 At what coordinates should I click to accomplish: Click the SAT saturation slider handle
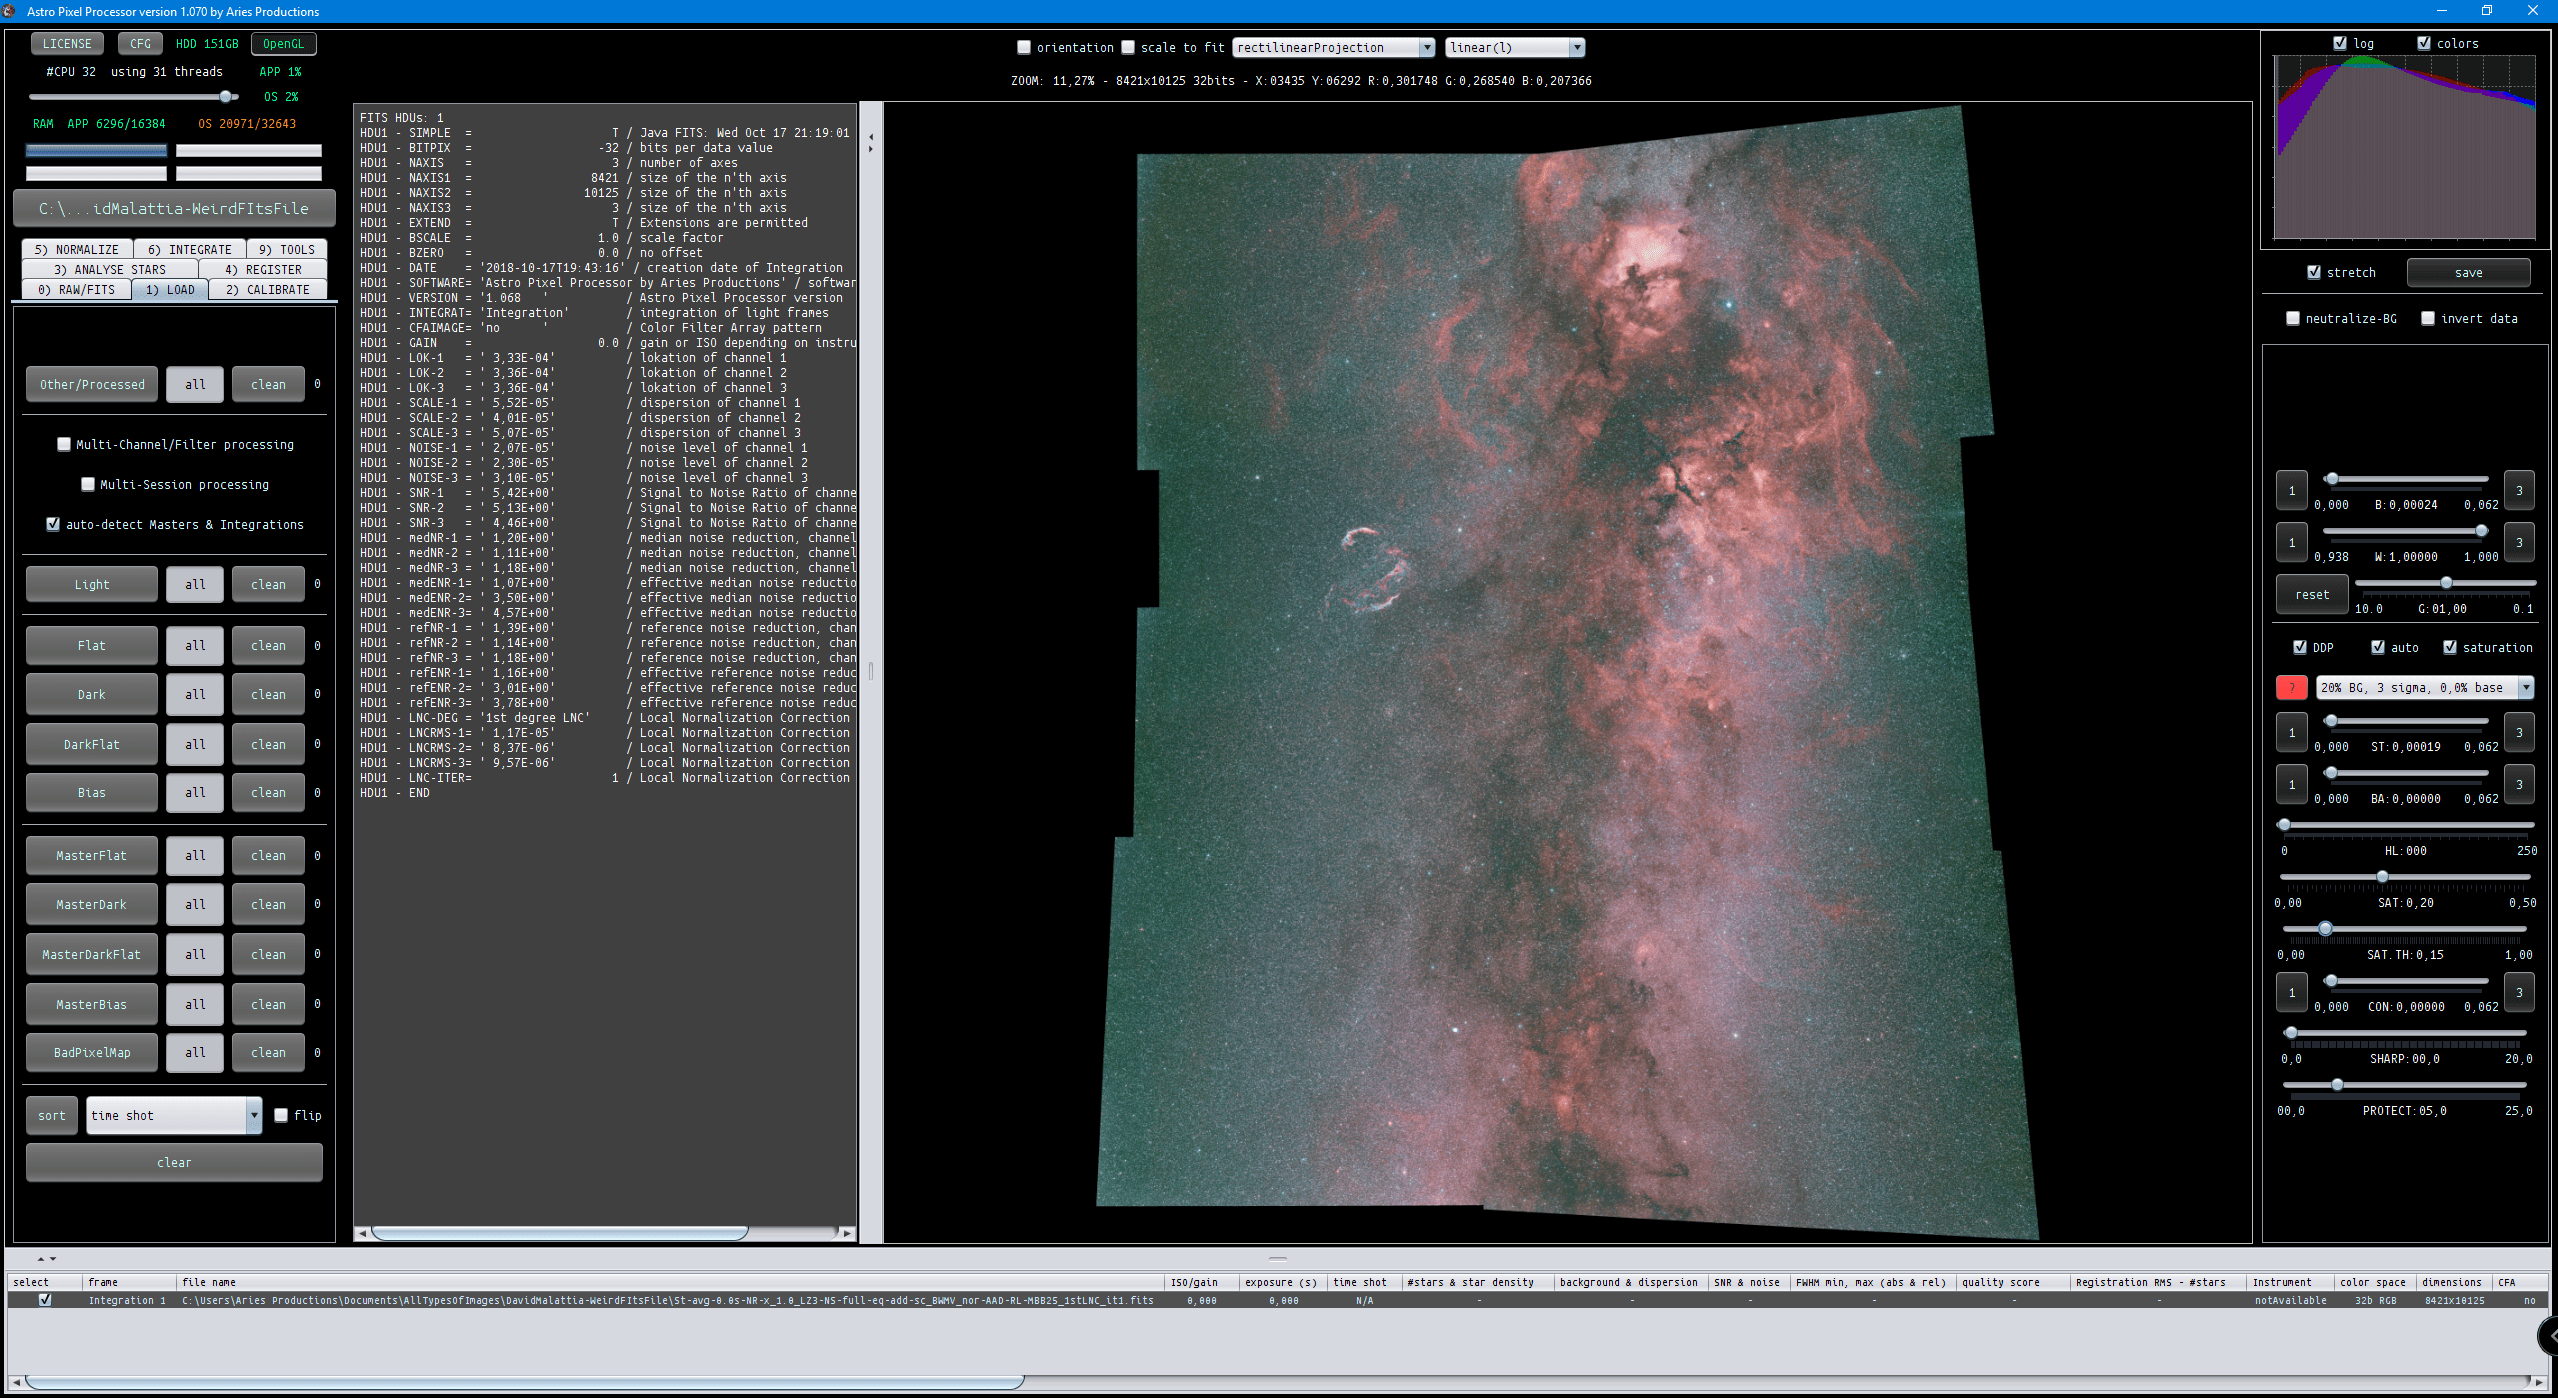(x=2382, y=877)
